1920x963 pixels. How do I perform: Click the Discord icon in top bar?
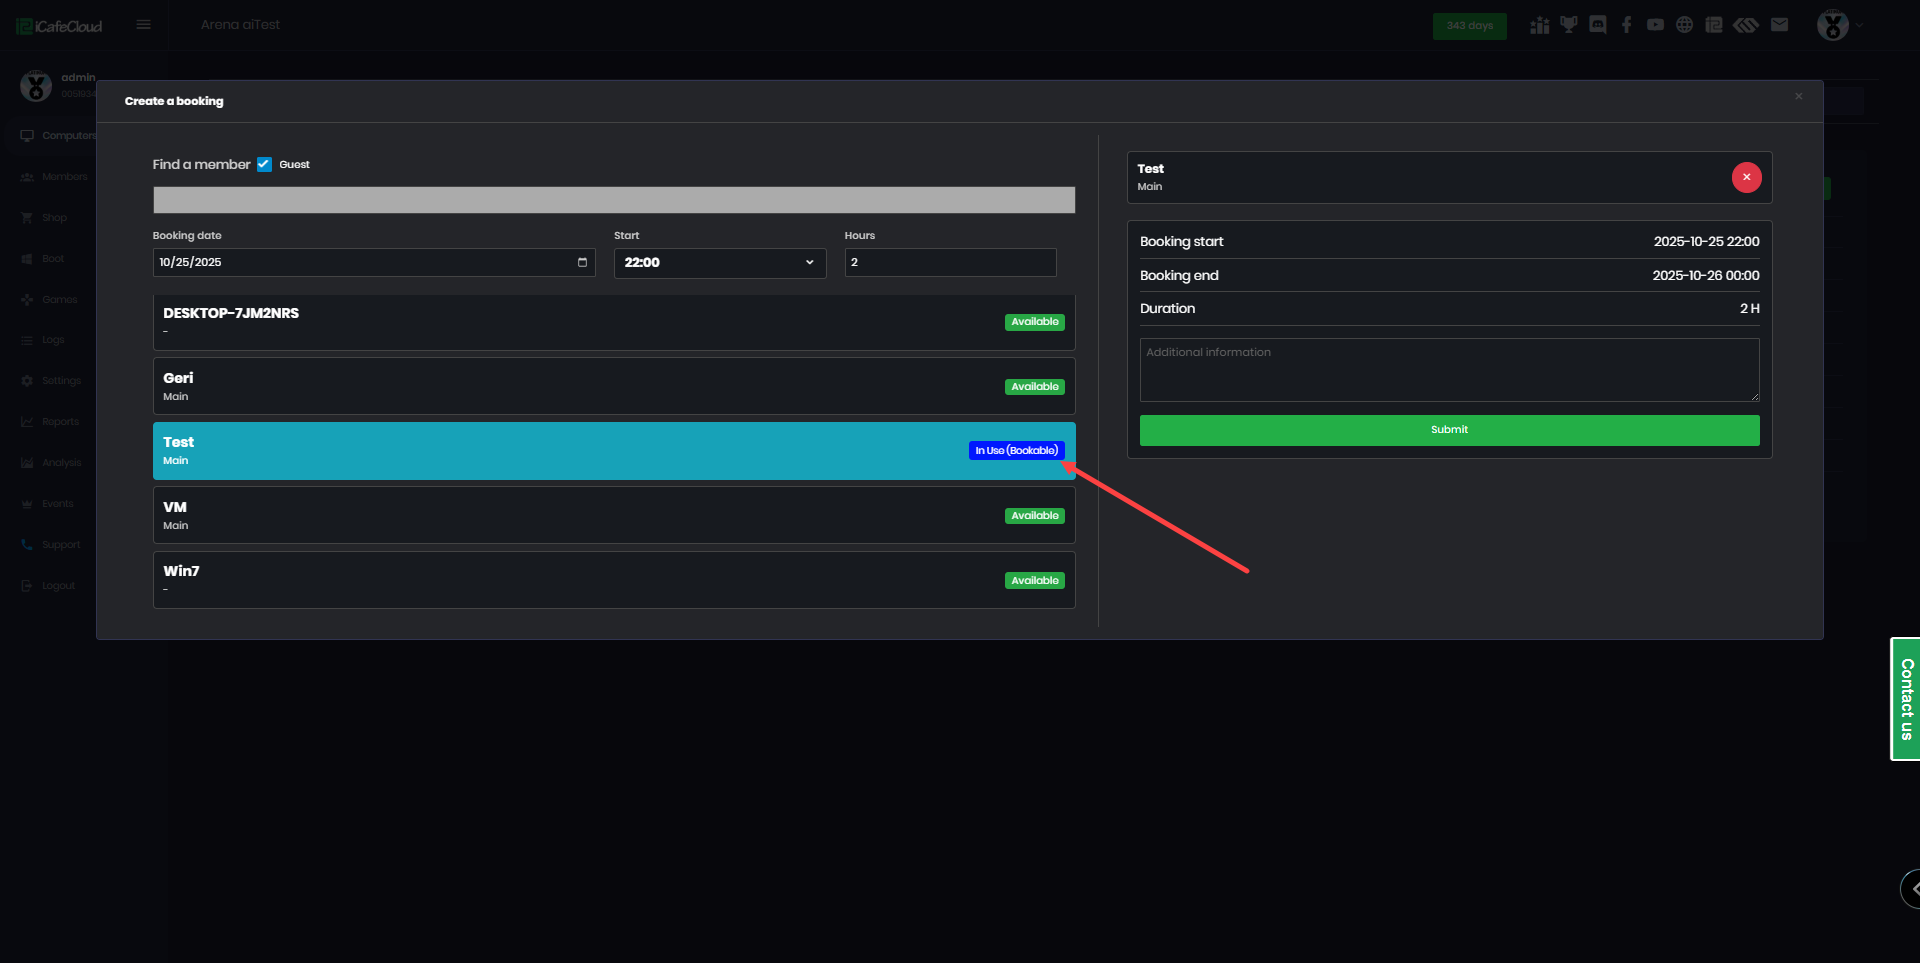(x=1598, y=25)
